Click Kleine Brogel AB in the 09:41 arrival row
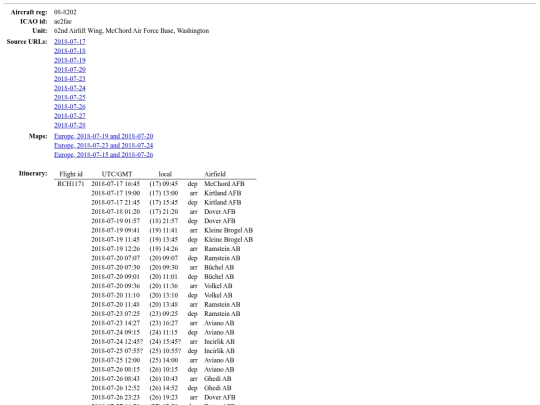This screenshot has width=540, height=405. (x=228, y=230)
